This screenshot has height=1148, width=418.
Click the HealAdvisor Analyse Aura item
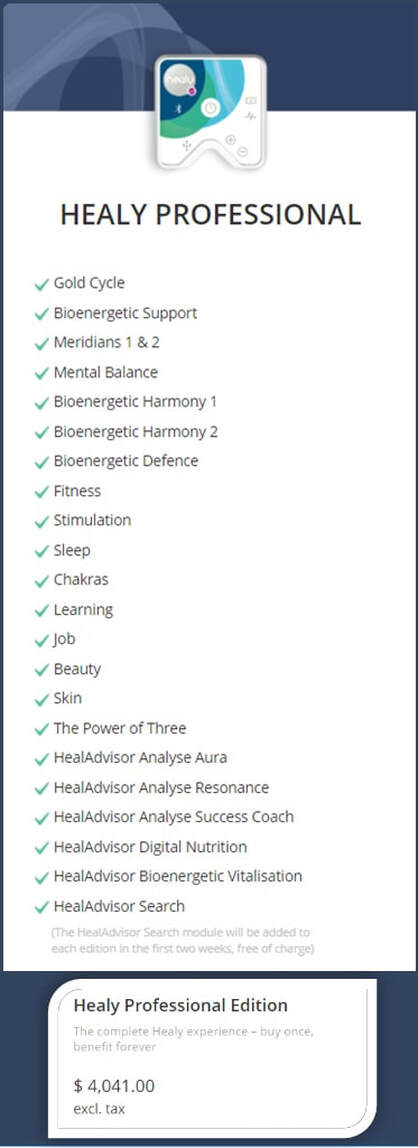(140, 758)
